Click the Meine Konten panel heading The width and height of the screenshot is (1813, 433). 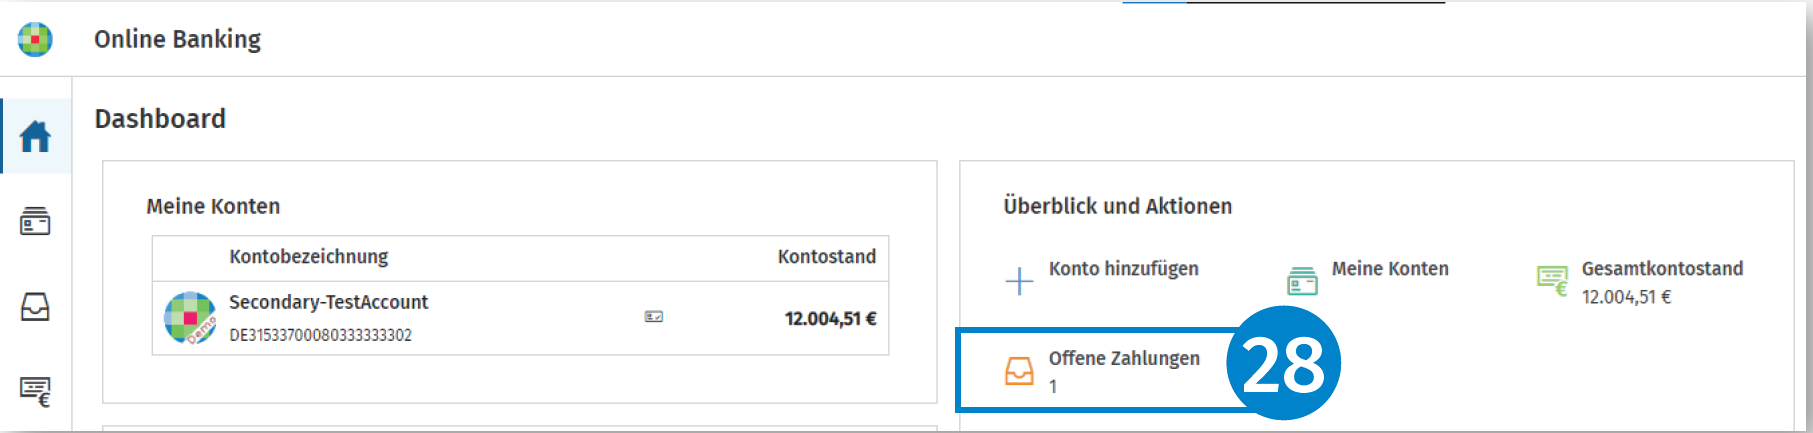click(213, 206)
